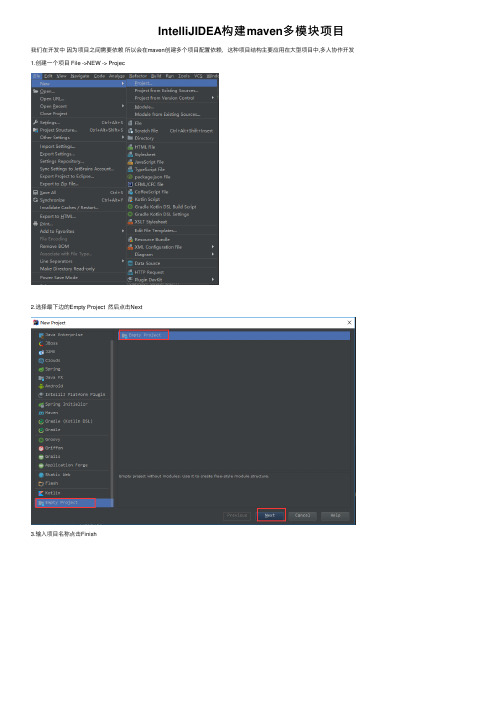Image resolution: width=504 pixels, height=713 pixels.
Task: Click the Gradle Kotlin DSL Build Script icon
Action: (130, 207)
